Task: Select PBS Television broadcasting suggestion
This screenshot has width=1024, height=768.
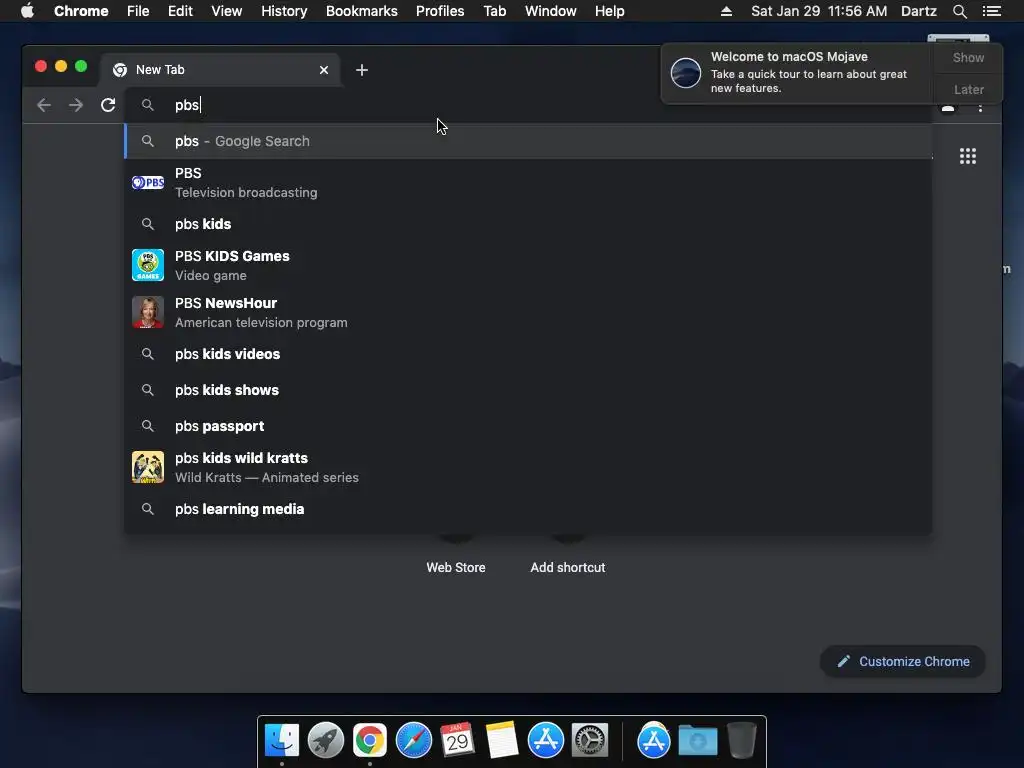Action: click(528, 183)
